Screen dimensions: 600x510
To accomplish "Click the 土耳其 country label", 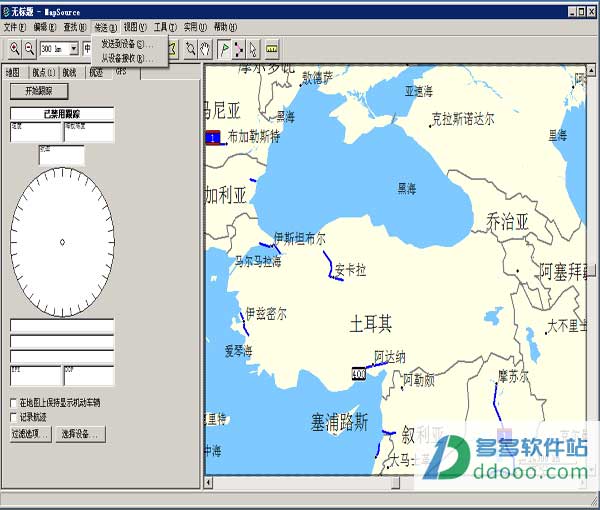I will tap(371, 324).
